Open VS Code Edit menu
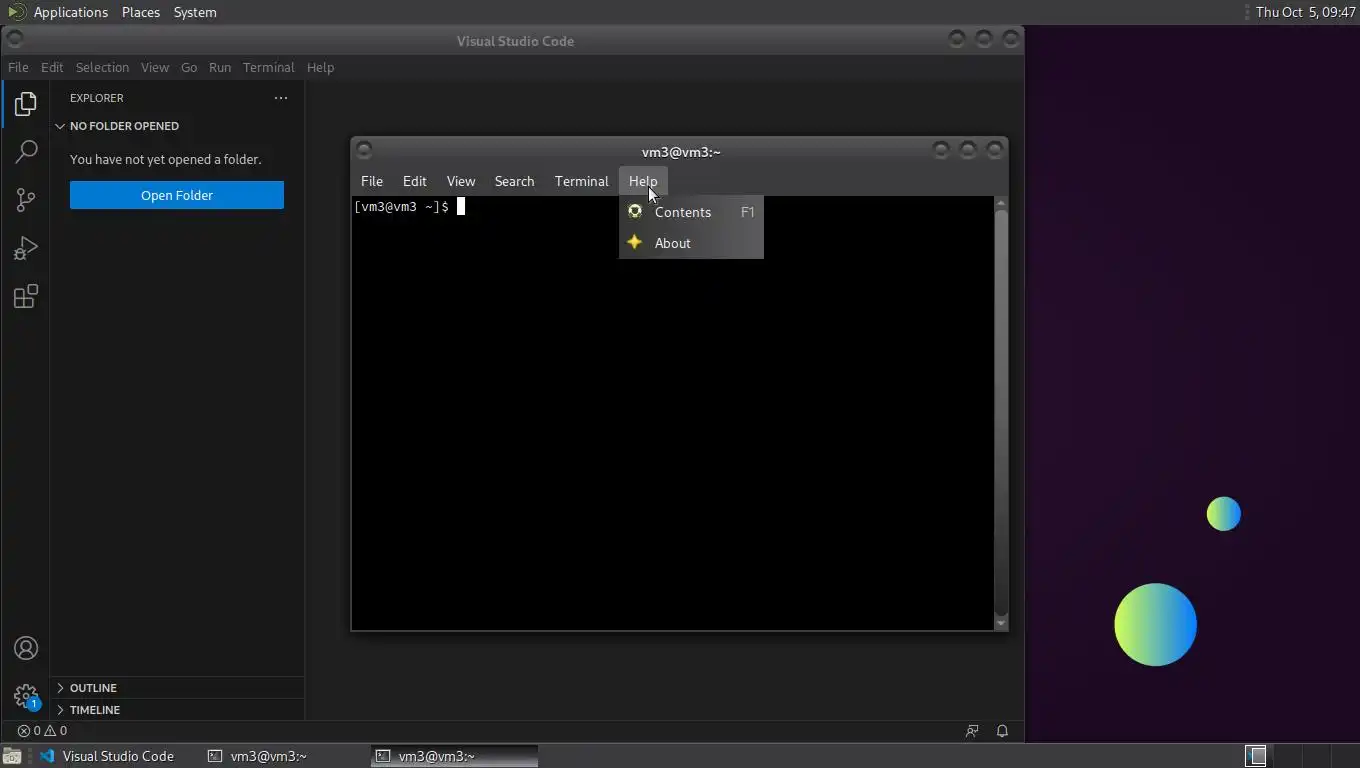1360x768 pixels. point(52,67)
